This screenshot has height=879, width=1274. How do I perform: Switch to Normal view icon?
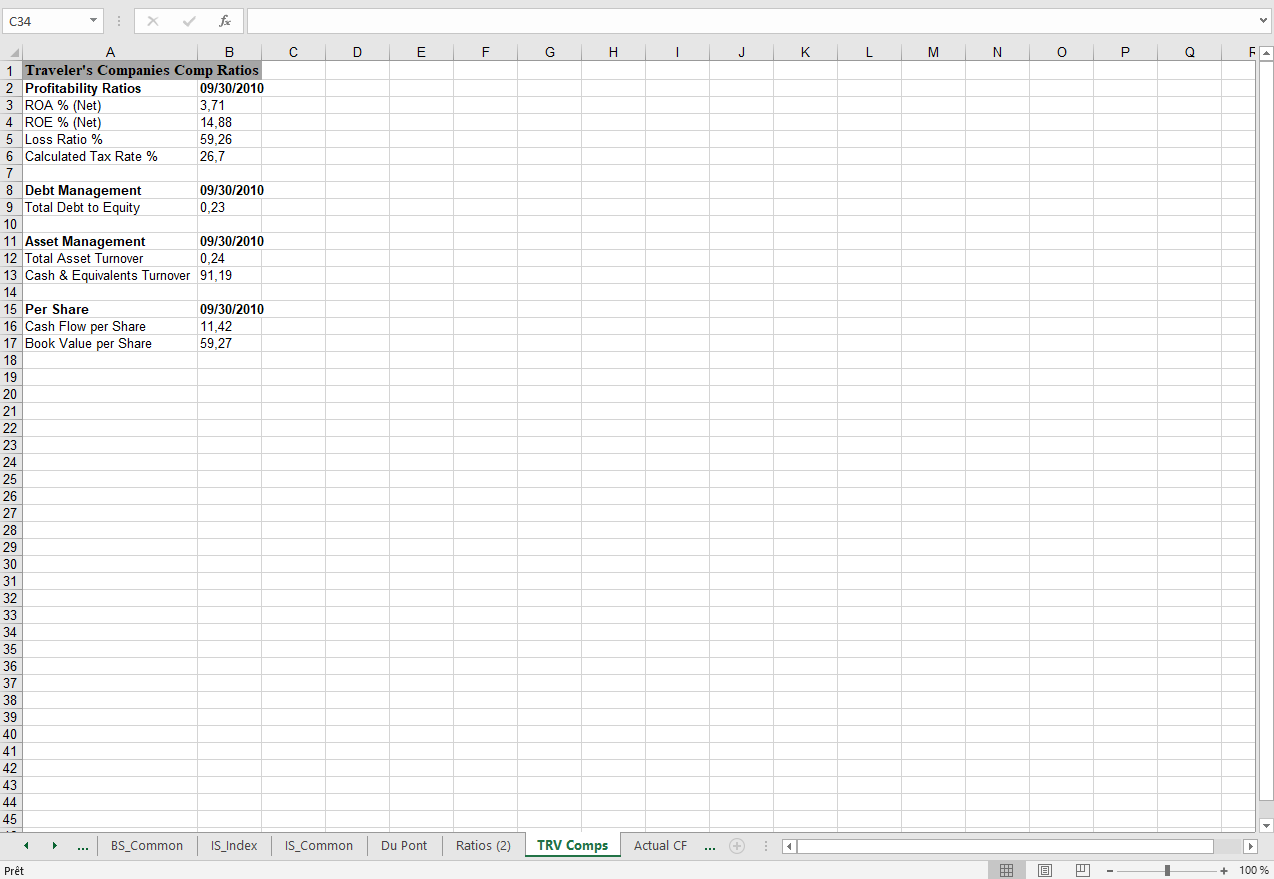[1007, 871]
